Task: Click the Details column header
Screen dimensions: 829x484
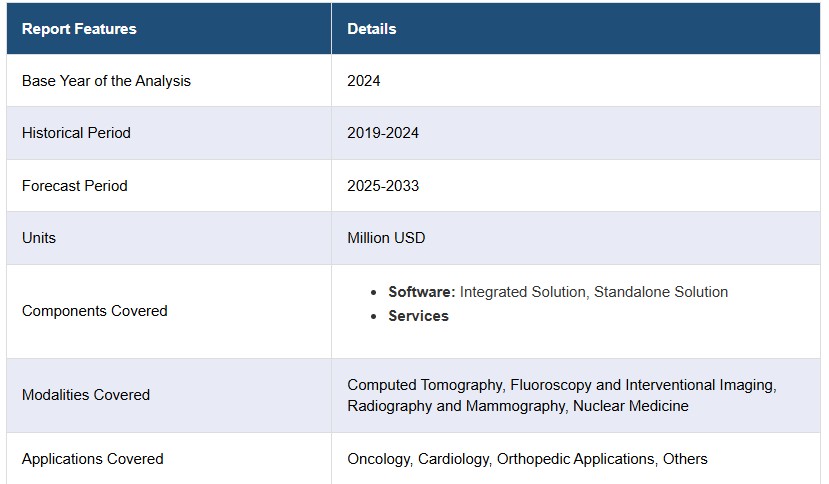Action: (372, 29)
